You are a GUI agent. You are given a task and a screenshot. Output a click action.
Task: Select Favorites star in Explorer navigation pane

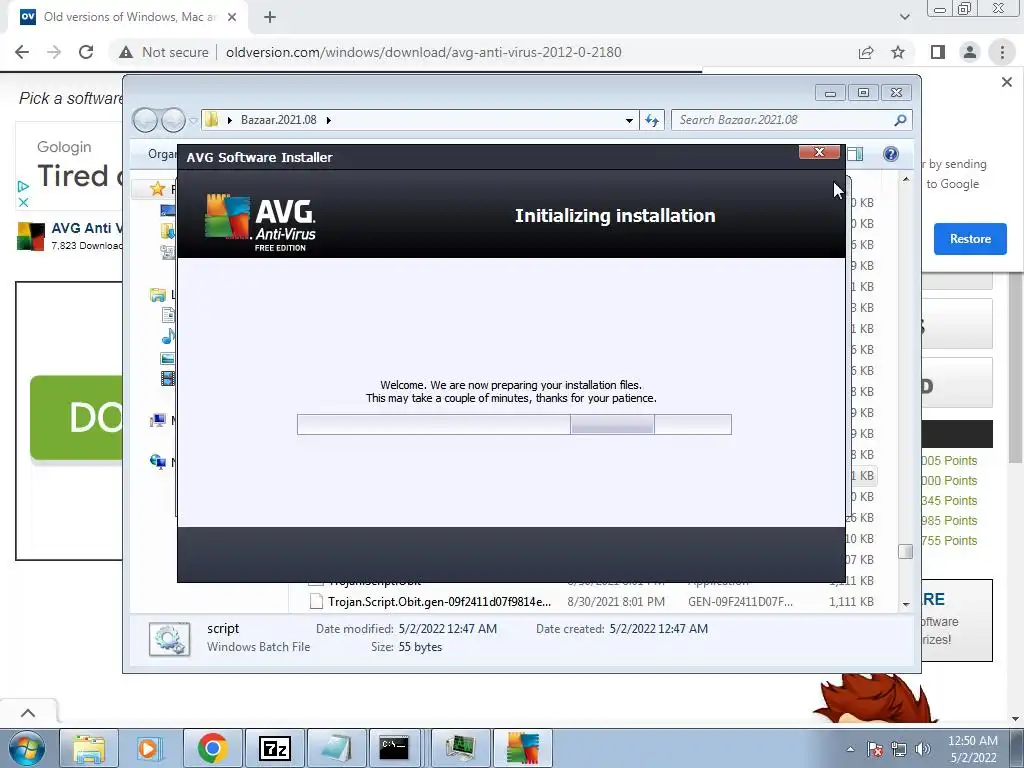[x=157, y=189]
